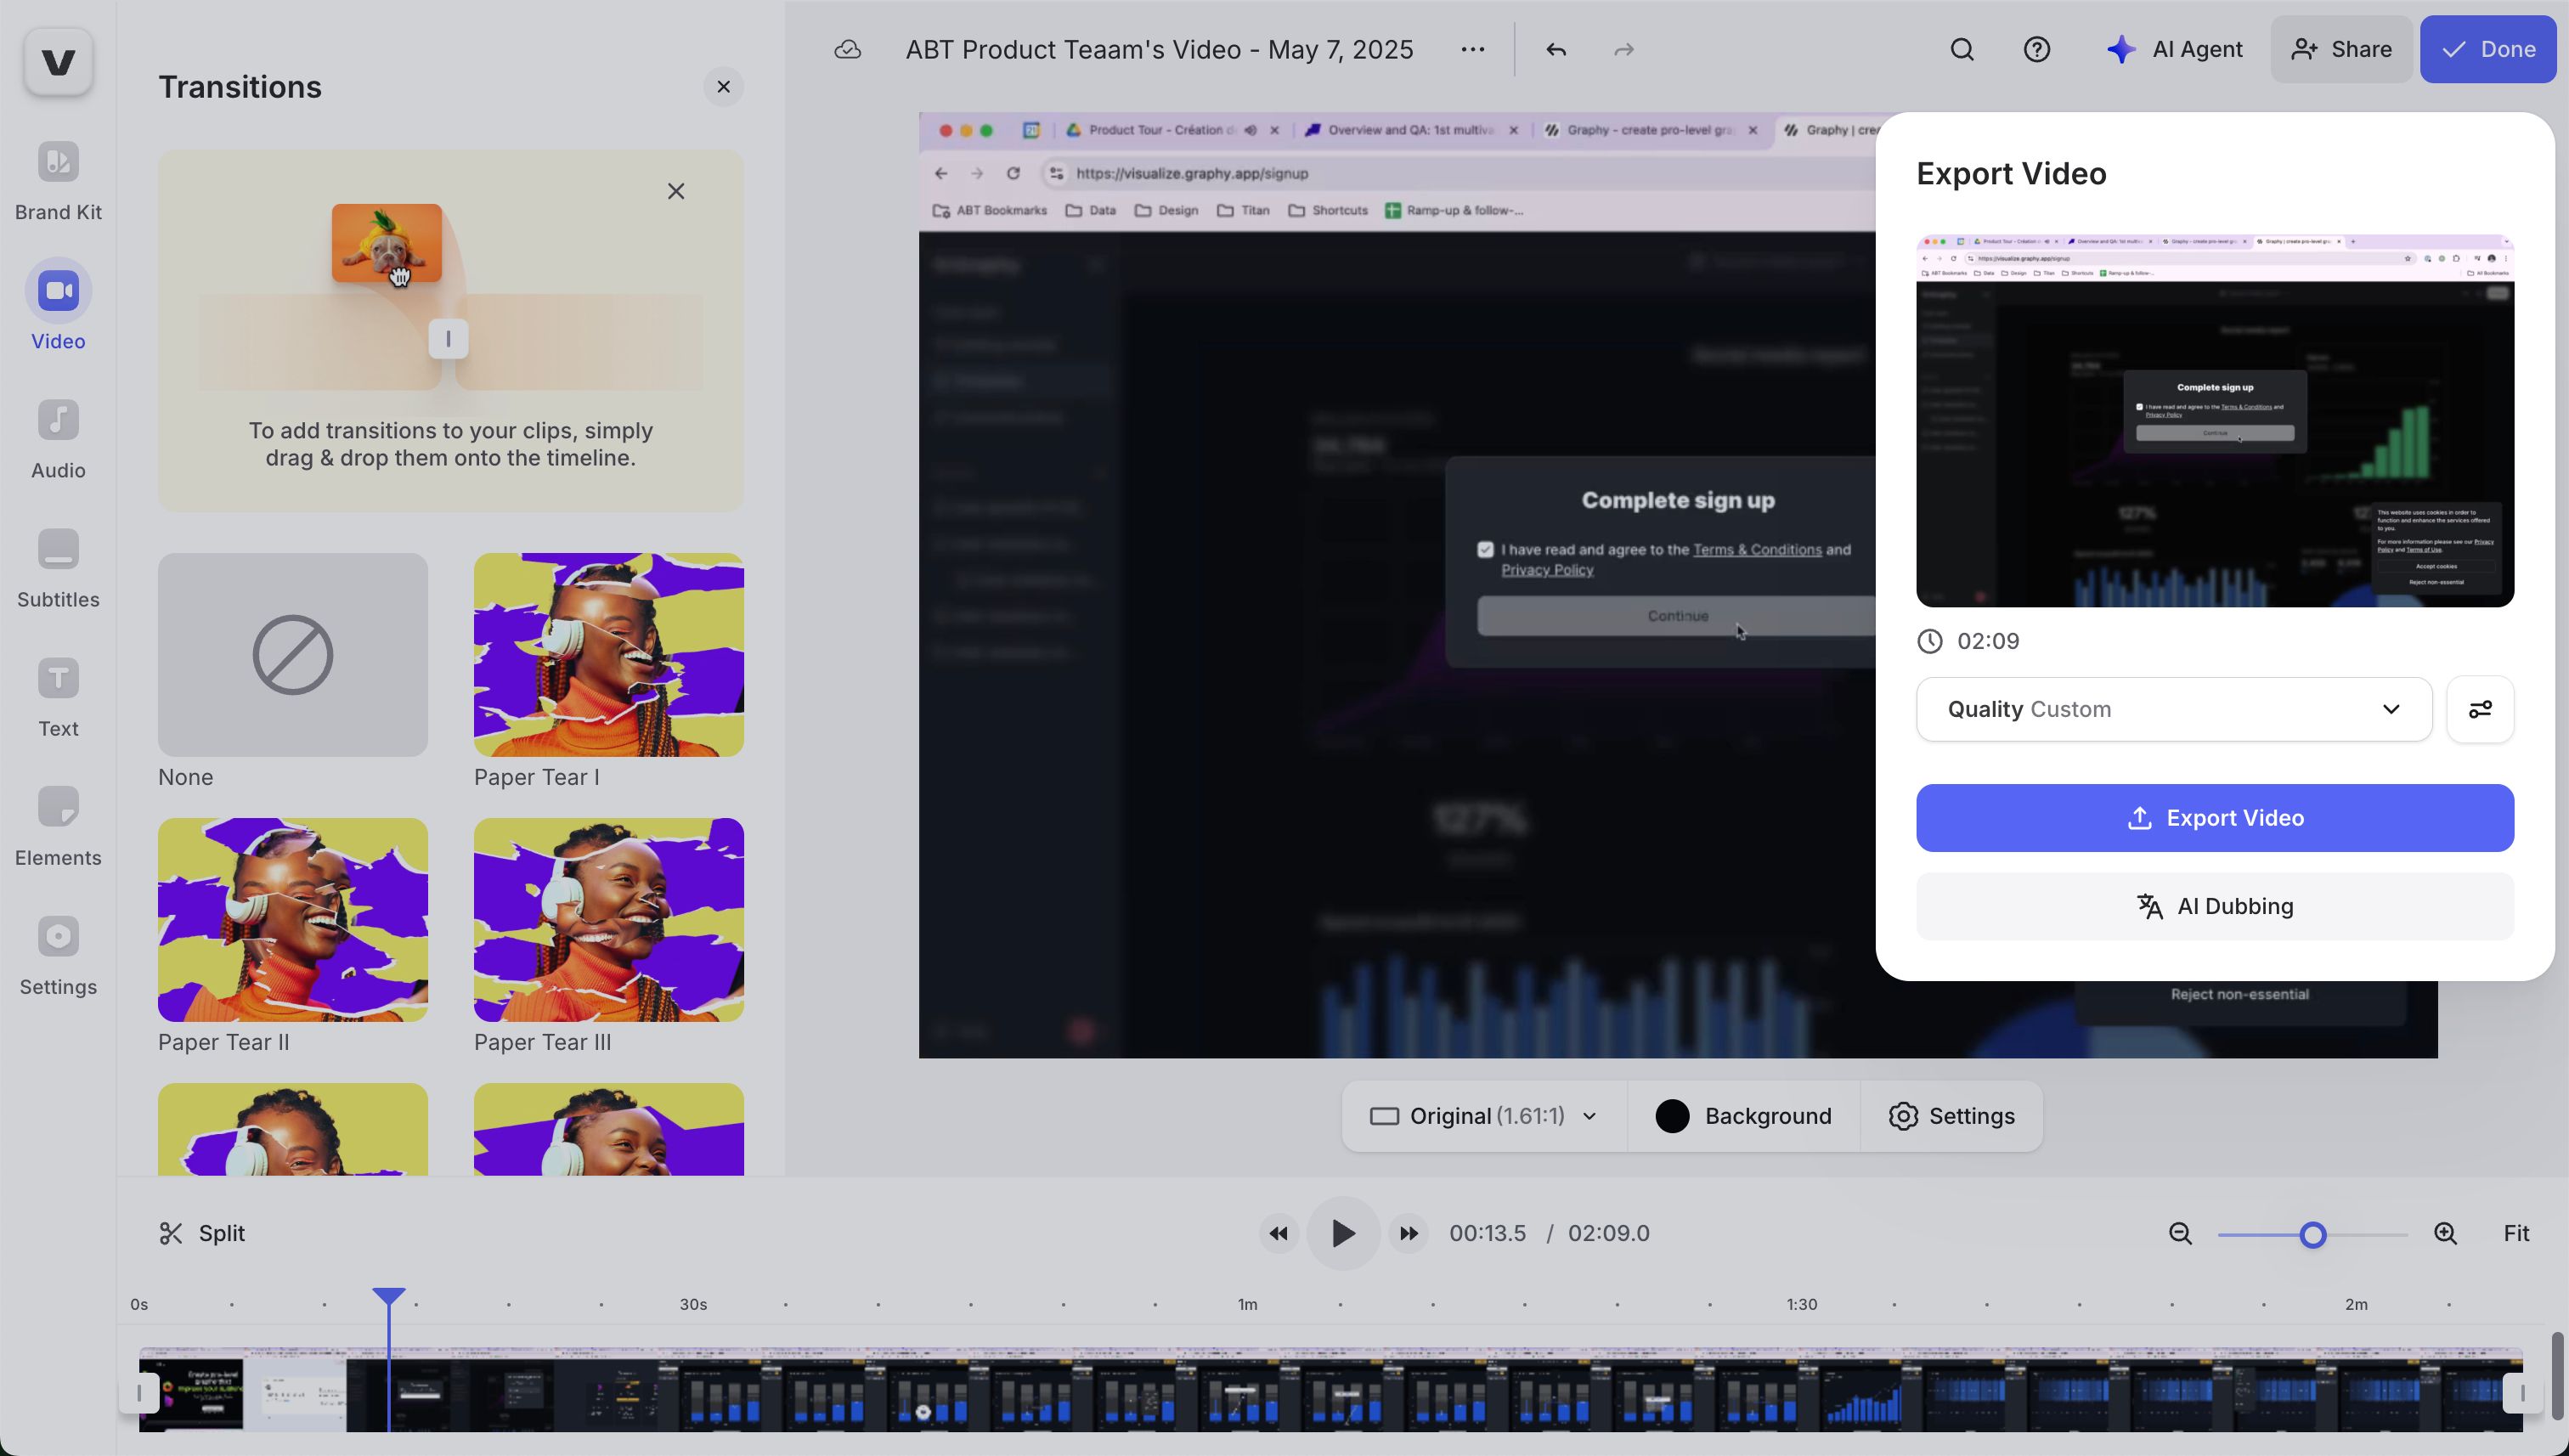Close the Transitions panel

[724, 87]
